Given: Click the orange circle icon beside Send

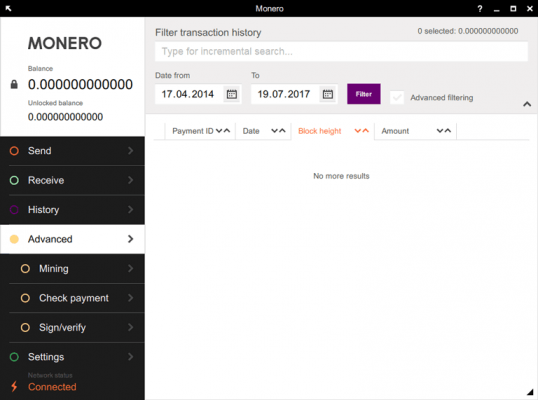Looking at the screenshot, I should [x=14, y=151].
